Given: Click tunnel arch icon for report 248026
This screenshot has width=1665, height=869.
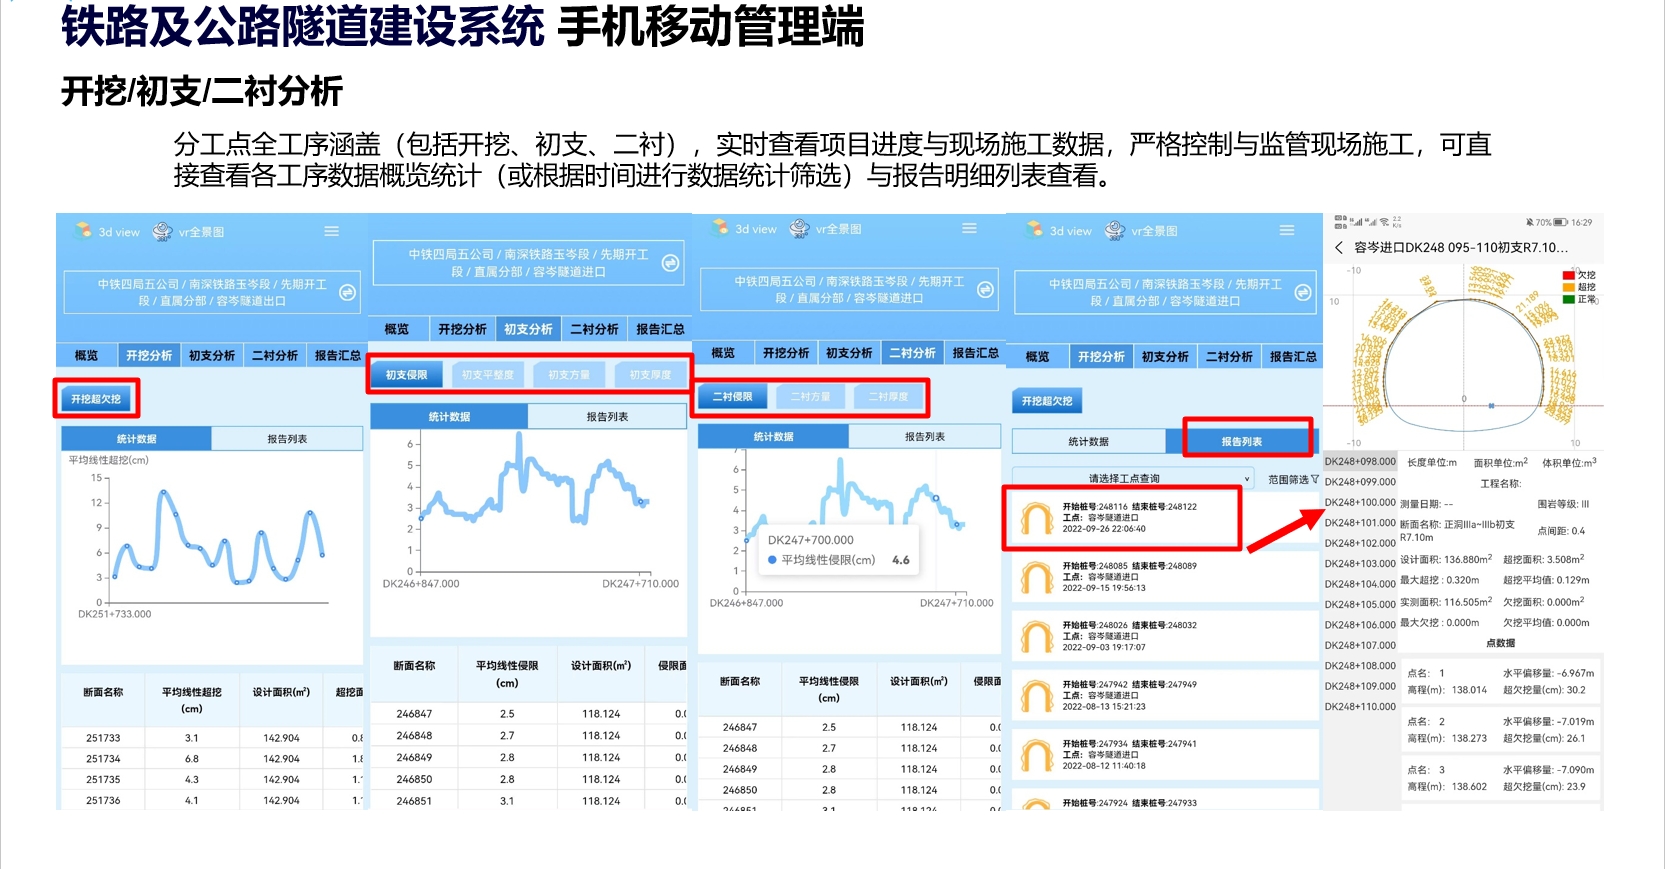Looking at the screenshot, I should pyautogui.click(x=1036, y=636).
